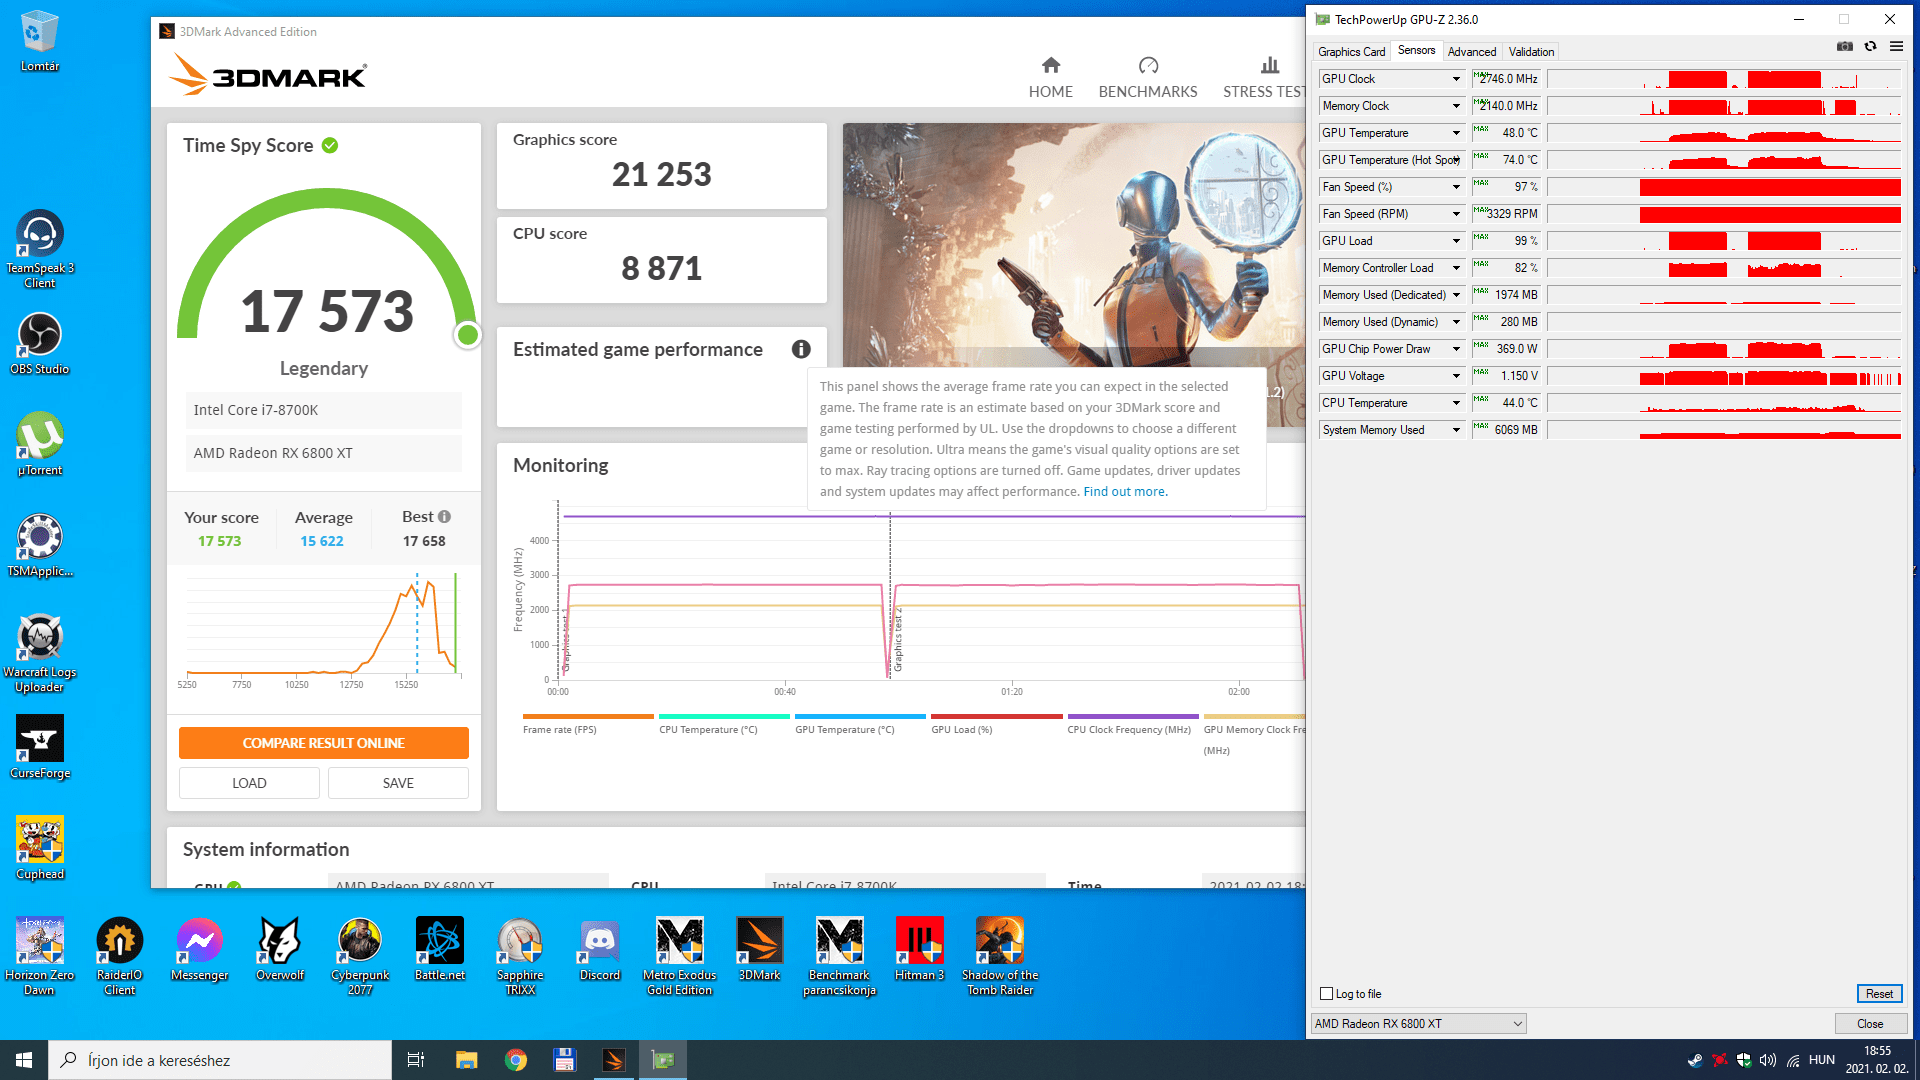The image size is (1920, 1080).
Task: Click the HUN language indicator in tray
Action: tap(1822, 1060)
